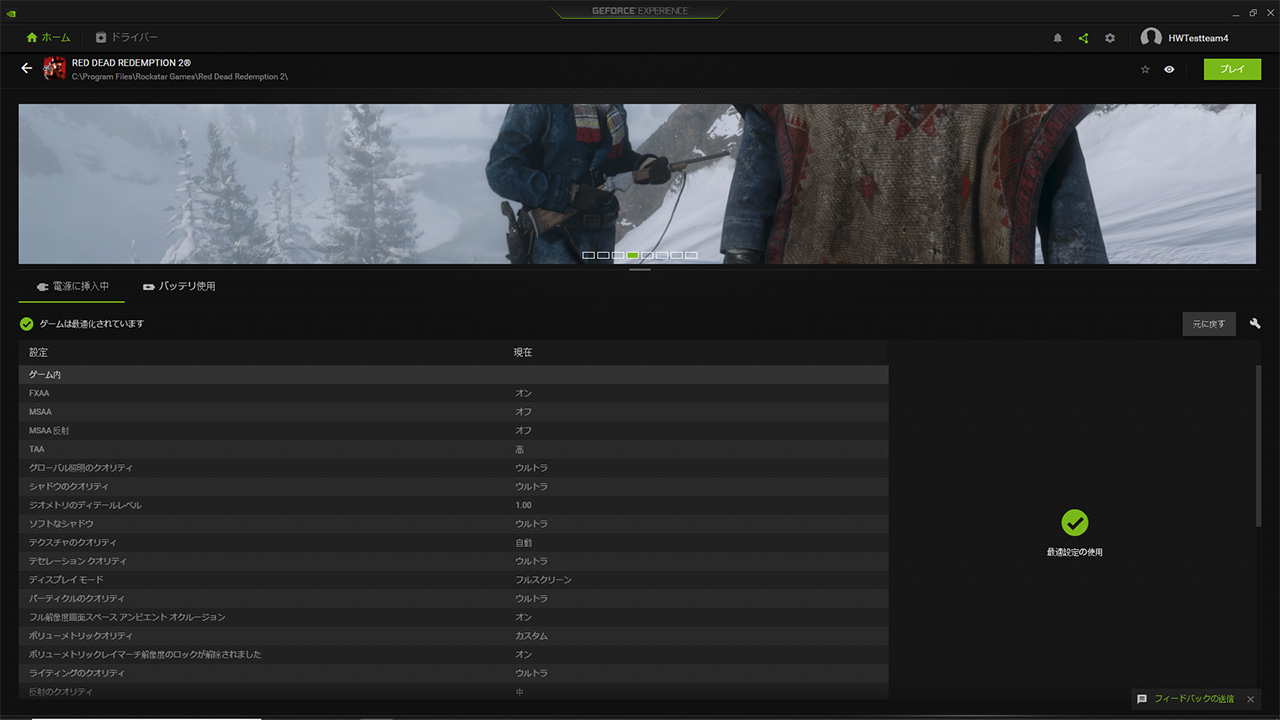Select シャドウのクオリティ row
1280x720 pixels.
tap(453, 486)
